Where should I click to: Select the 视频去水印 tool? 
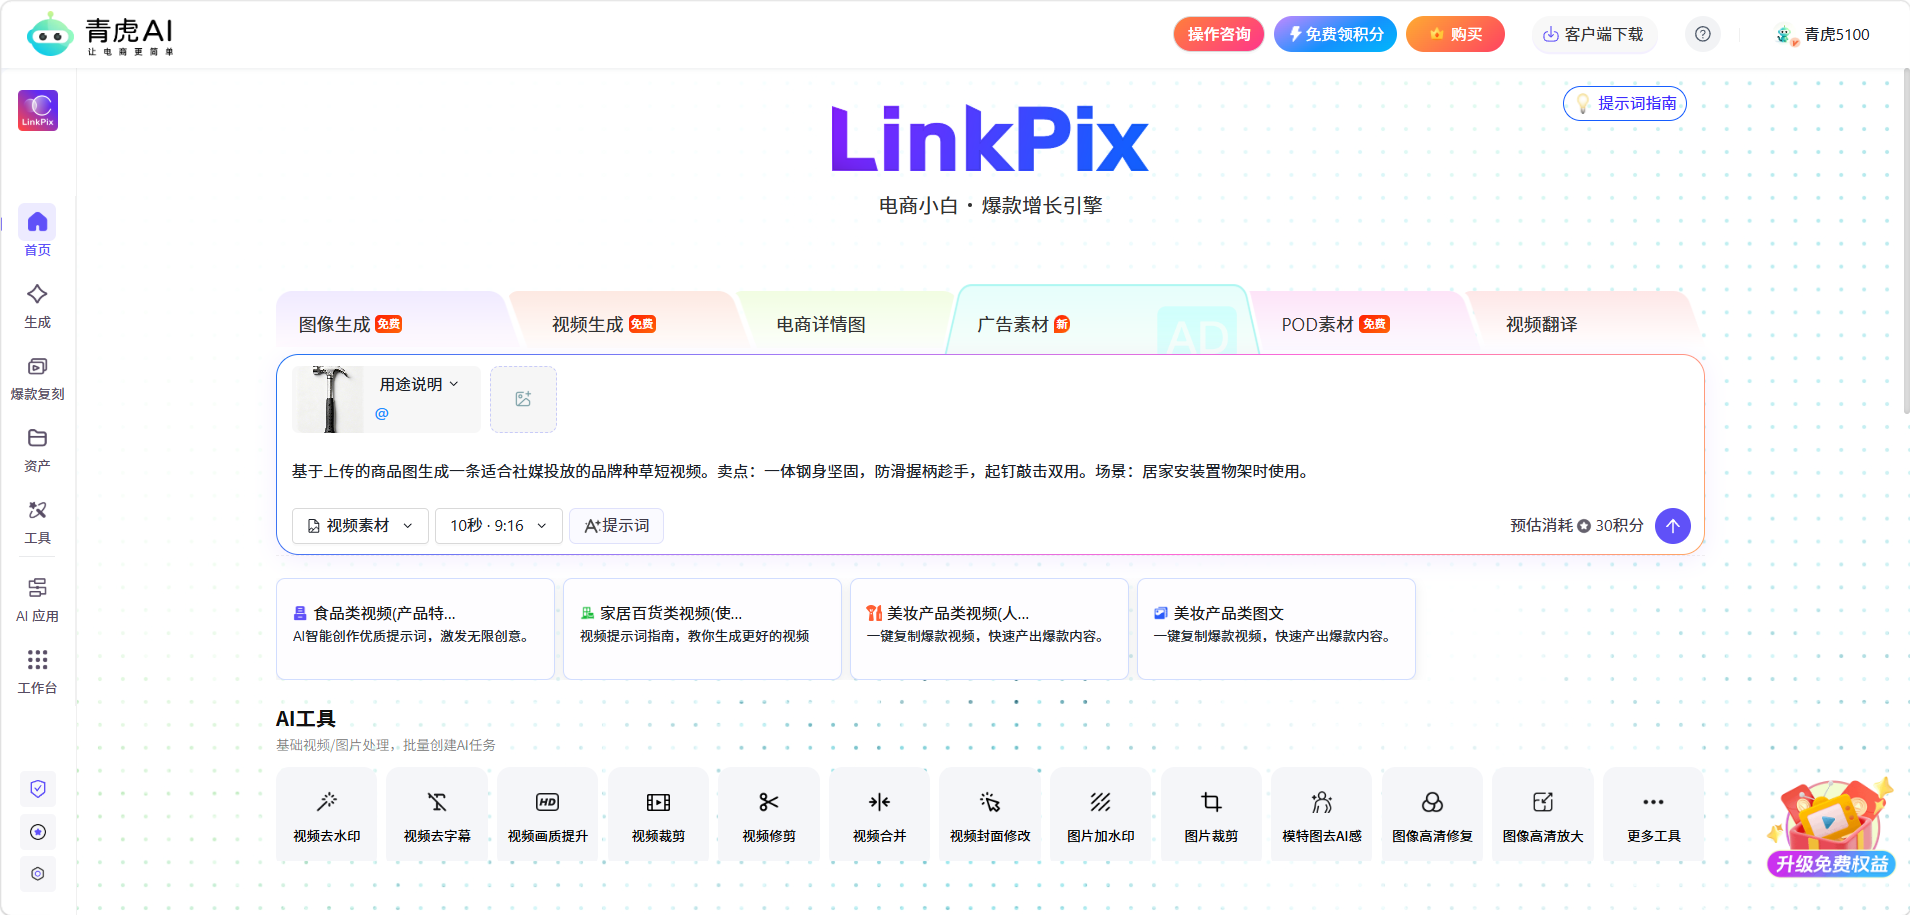pos(327,815)
